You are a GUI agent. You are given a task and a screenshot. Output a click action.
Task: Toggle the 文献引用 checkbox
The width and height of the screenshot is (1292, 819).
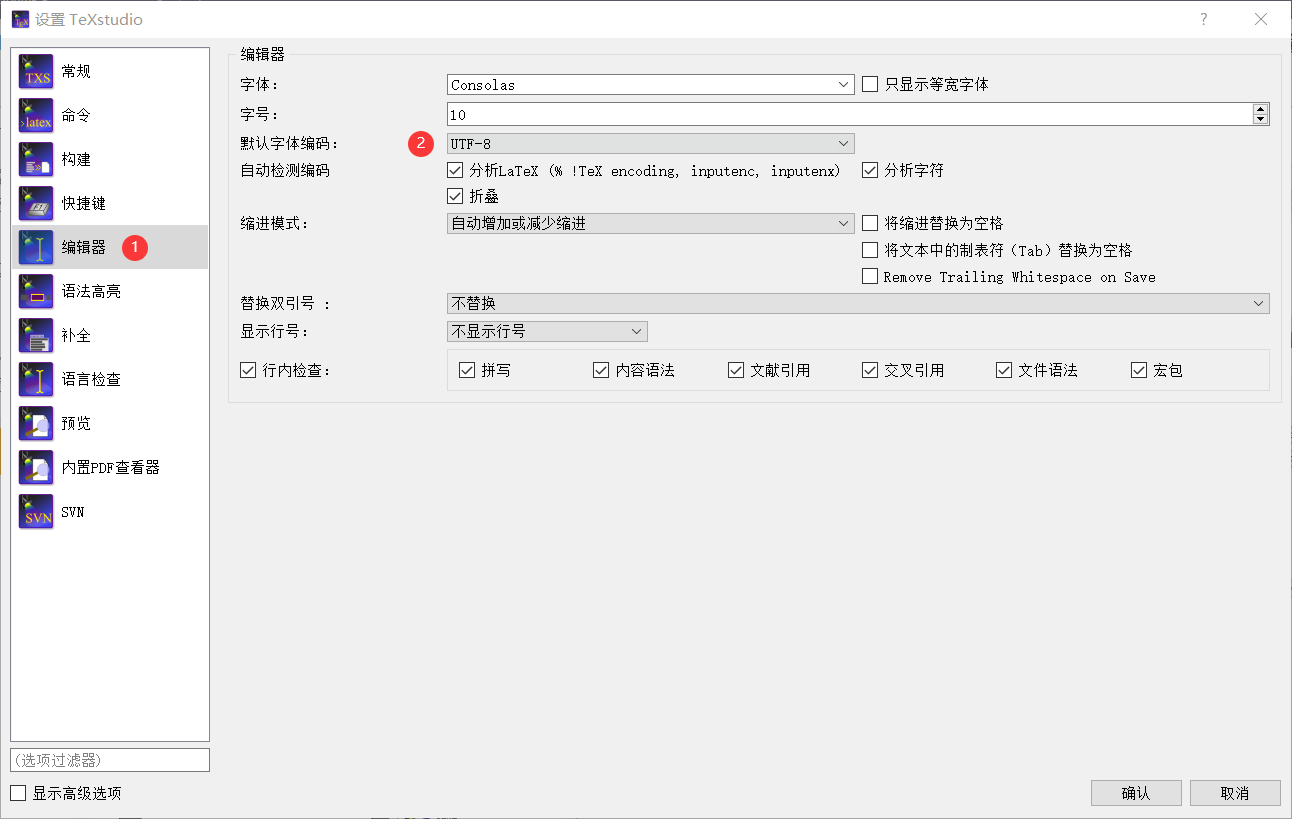[737, 371]
